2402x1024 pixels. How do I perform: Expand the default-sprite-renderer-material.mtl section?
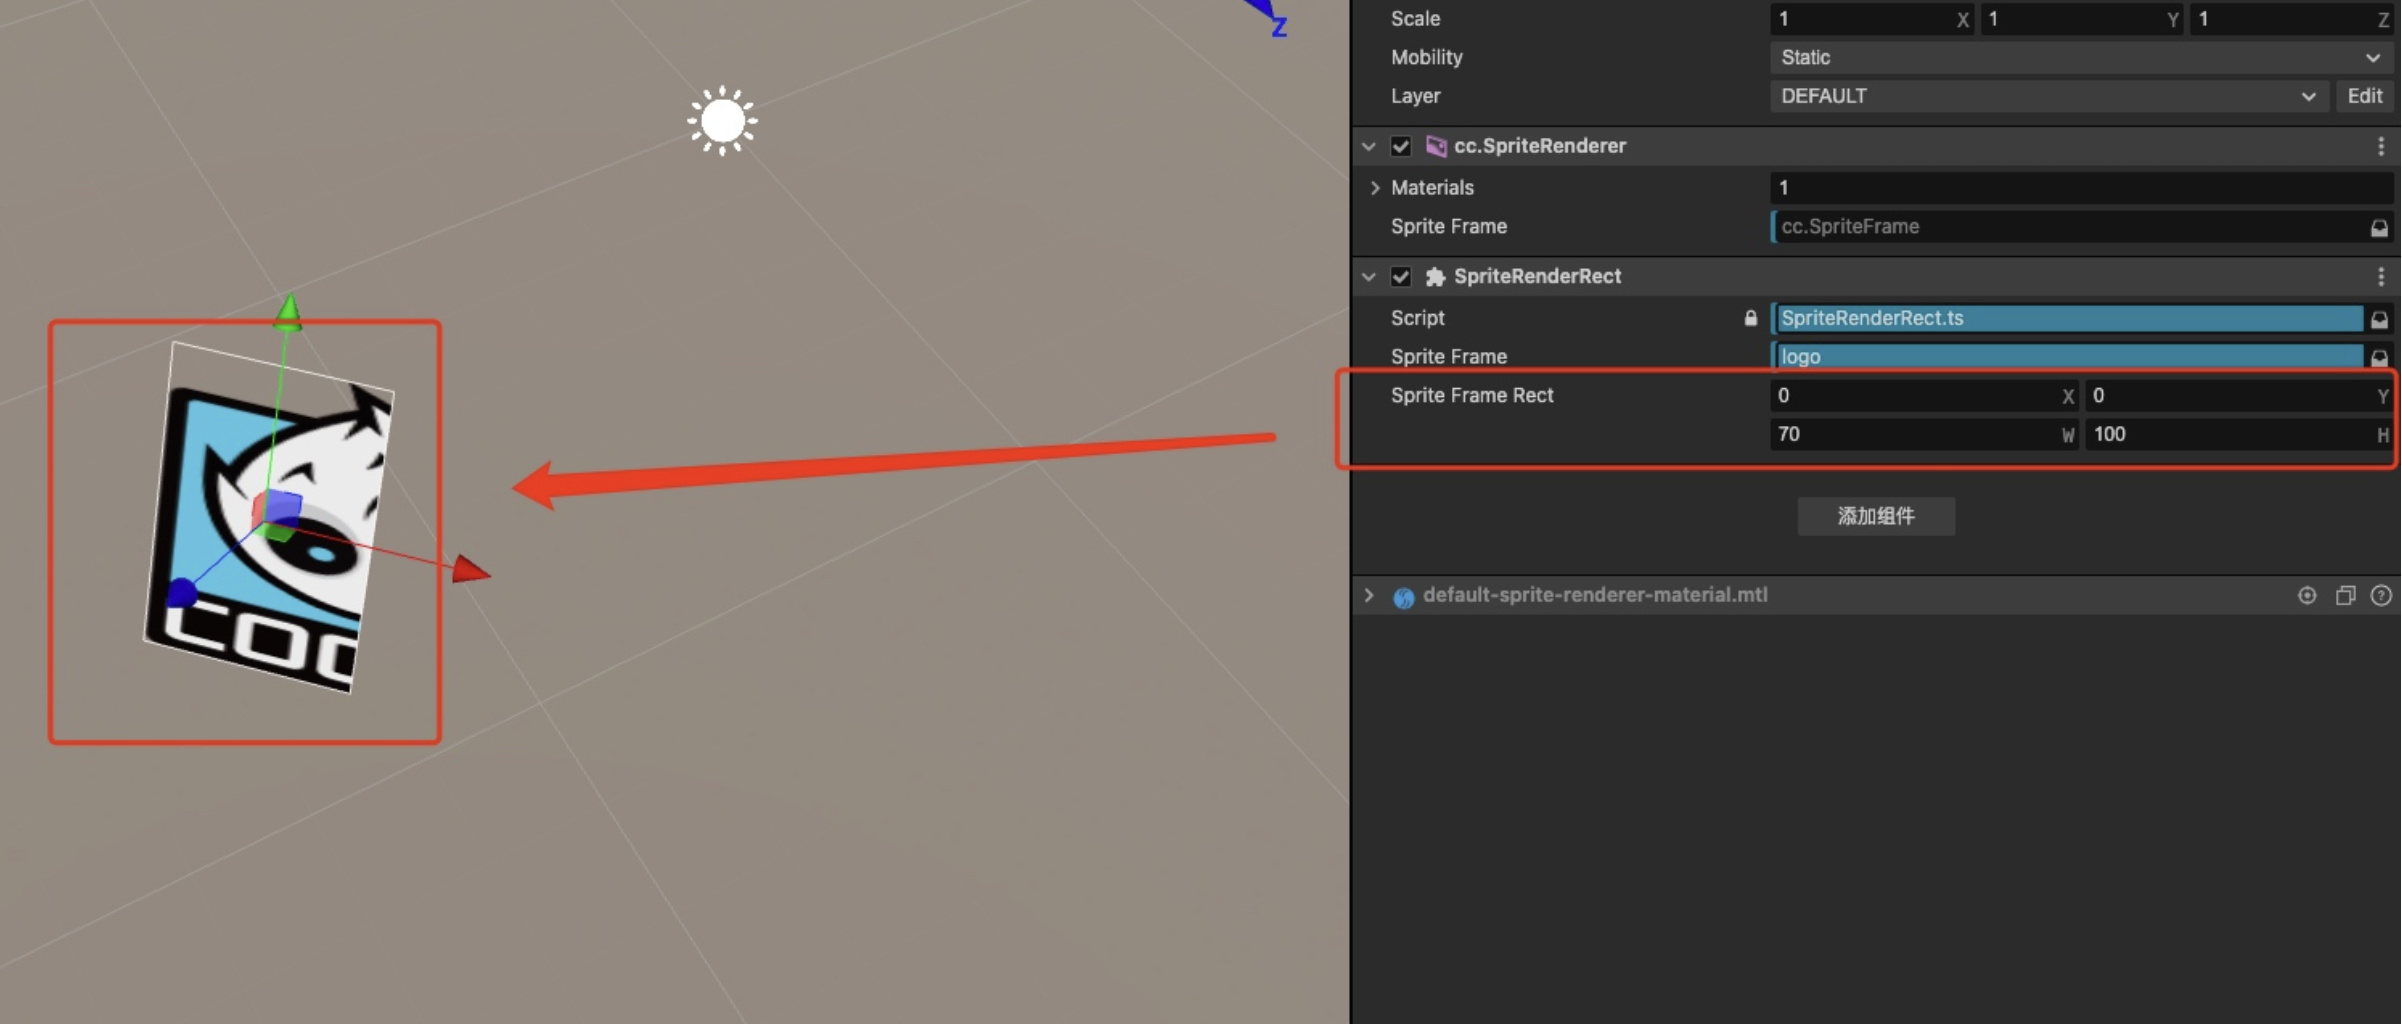[x=1369, y=596]
